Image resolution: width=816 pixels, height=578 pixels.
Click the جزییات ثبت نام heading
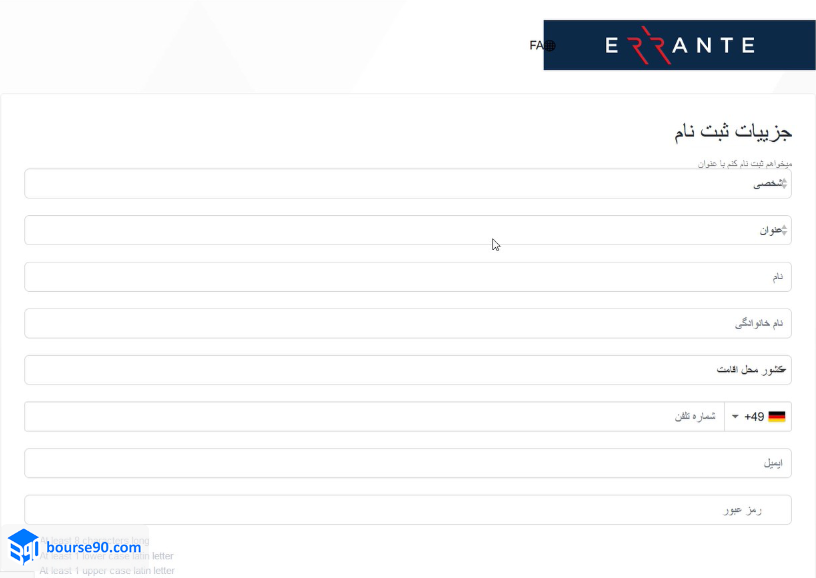pos(732,132)
